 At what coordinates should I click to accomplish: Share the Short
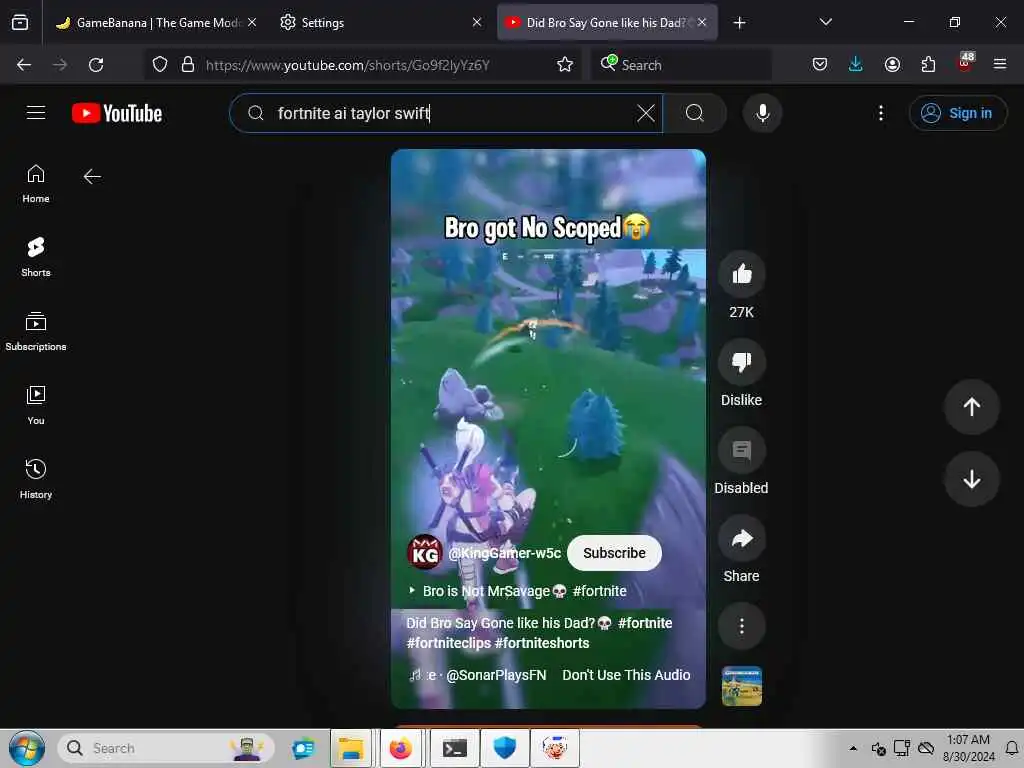(741, 538)
